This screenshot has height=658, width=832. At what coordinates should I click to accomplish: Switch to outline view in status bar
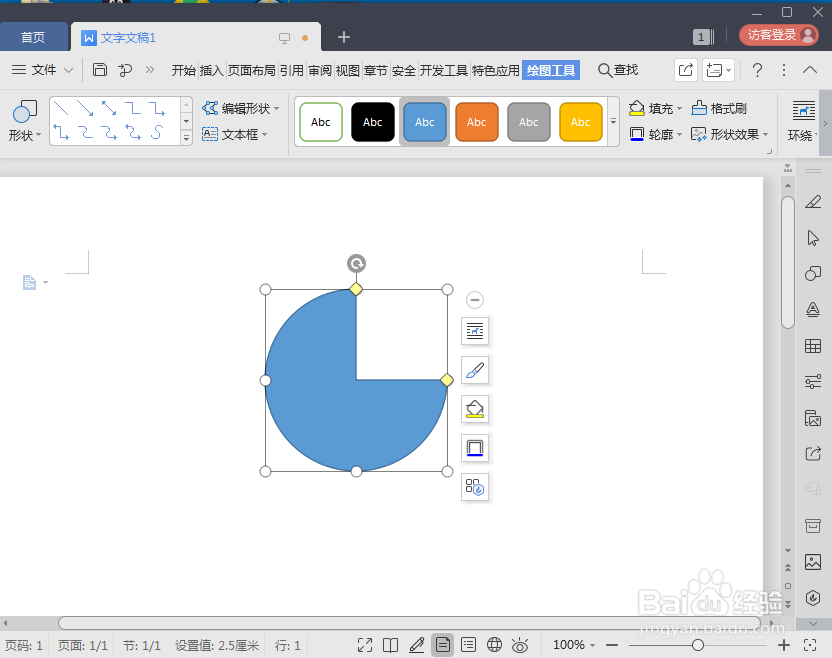tap(469, 645)
